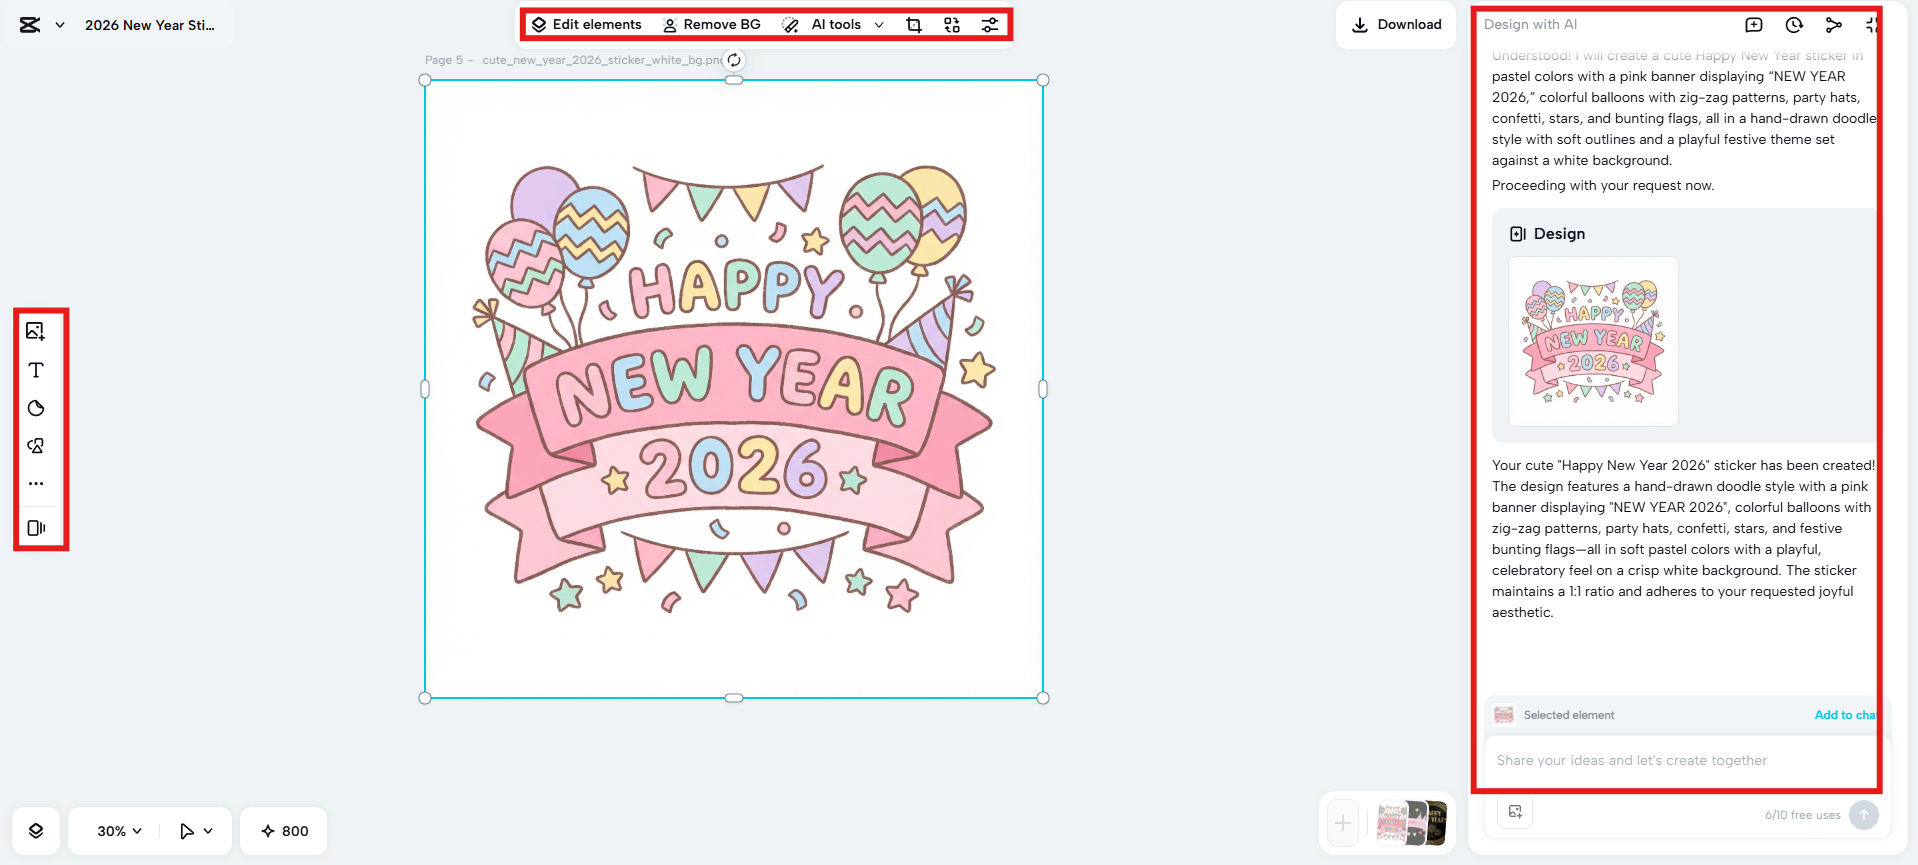
Task: Open the generated Design thumbnail in chat
Action: pos(1593,342)
